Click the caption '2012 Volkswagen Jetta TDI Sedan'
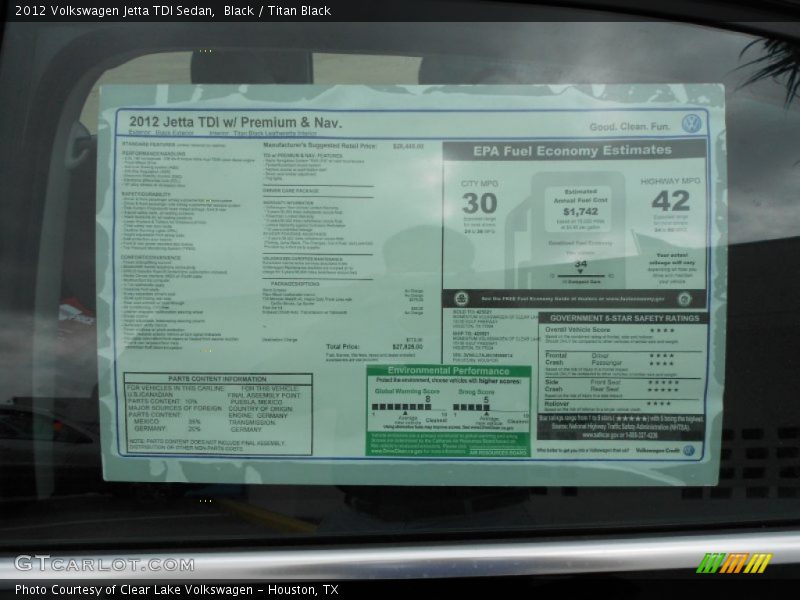Image resolution: width=800 pixels, height=600 pixels. tap(114, 11)
